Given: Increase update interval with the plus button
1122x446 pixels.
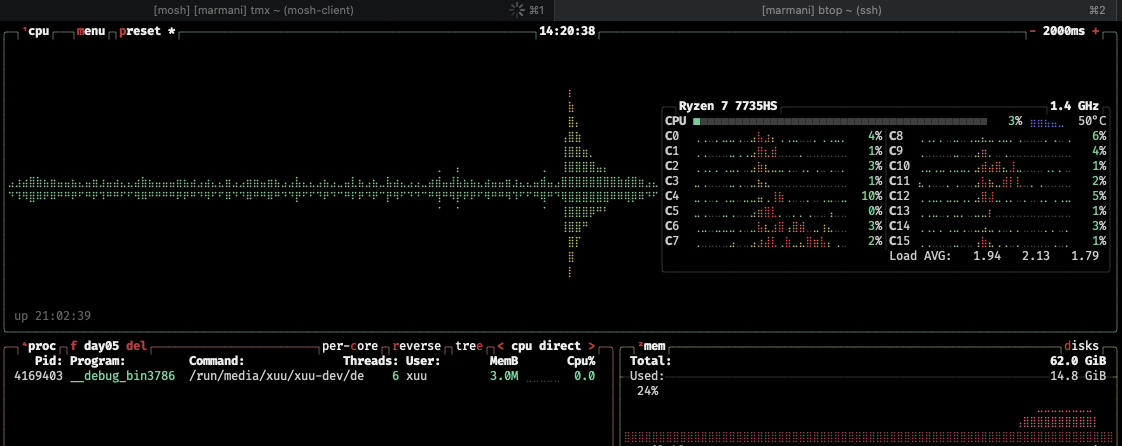Looking at the screenshot, I should tap(1095, 31).
